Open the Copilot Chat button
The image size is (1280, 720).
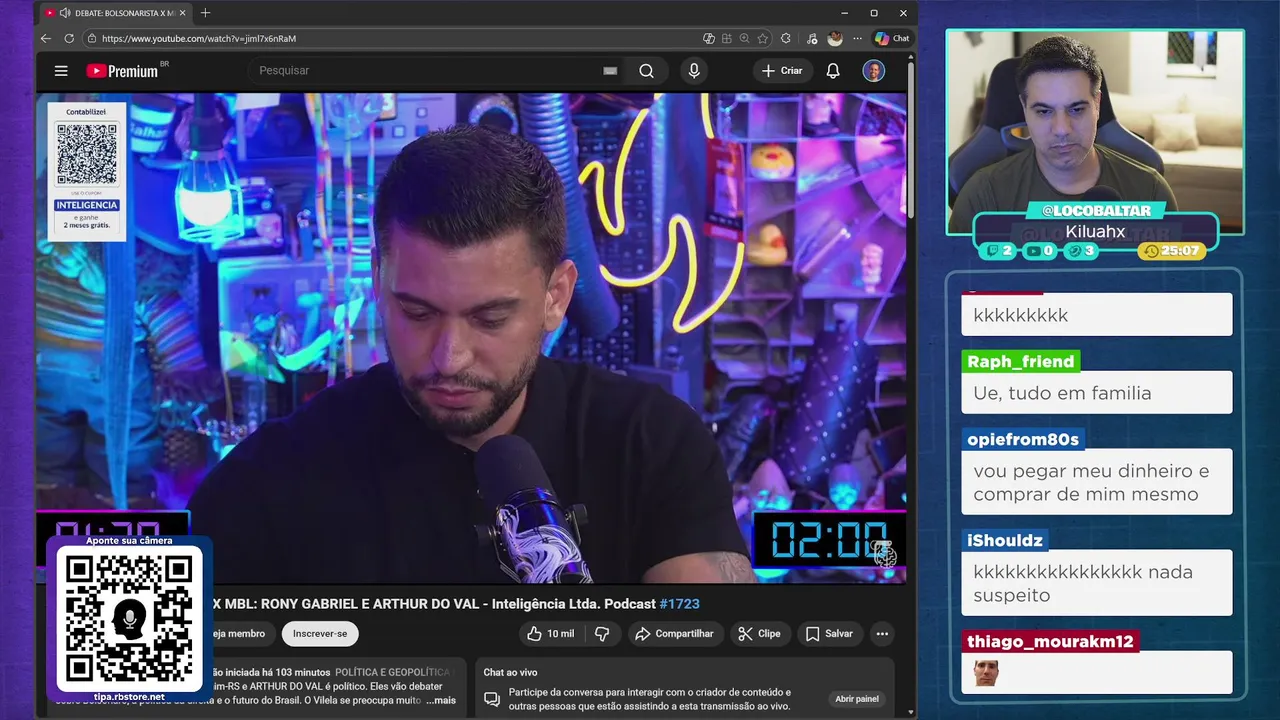892,38
